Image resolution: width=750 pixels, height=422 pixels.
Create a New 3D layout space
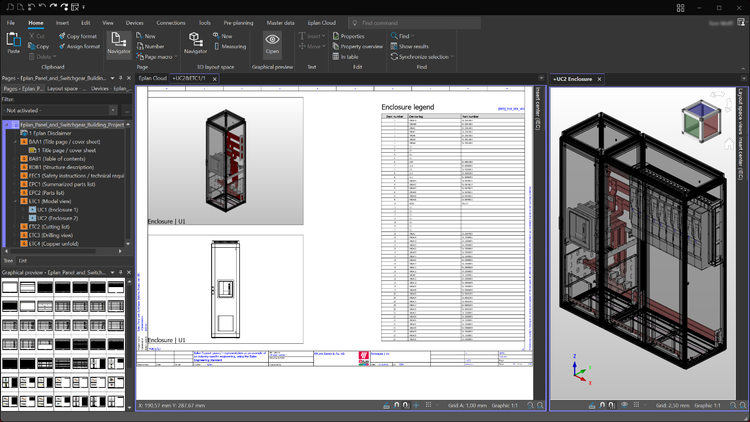pyautogui.click(x=222, y=36)
